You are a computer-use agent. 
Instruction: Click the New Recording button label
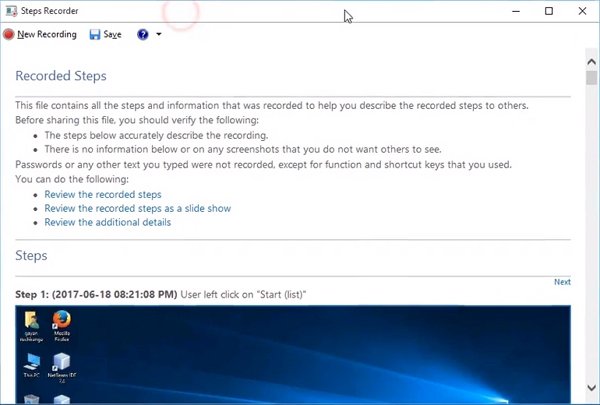(47, 34)
